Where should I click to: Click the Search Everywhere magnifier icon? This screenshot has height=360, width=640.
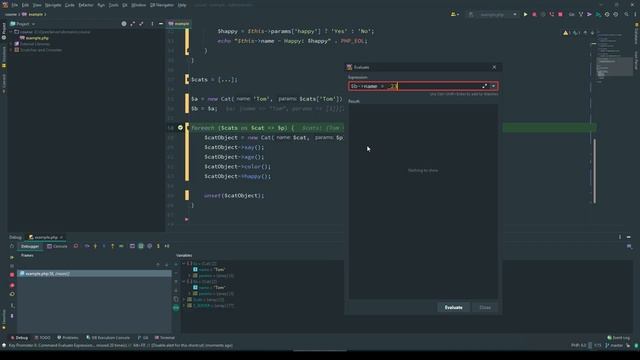(627, 15)
